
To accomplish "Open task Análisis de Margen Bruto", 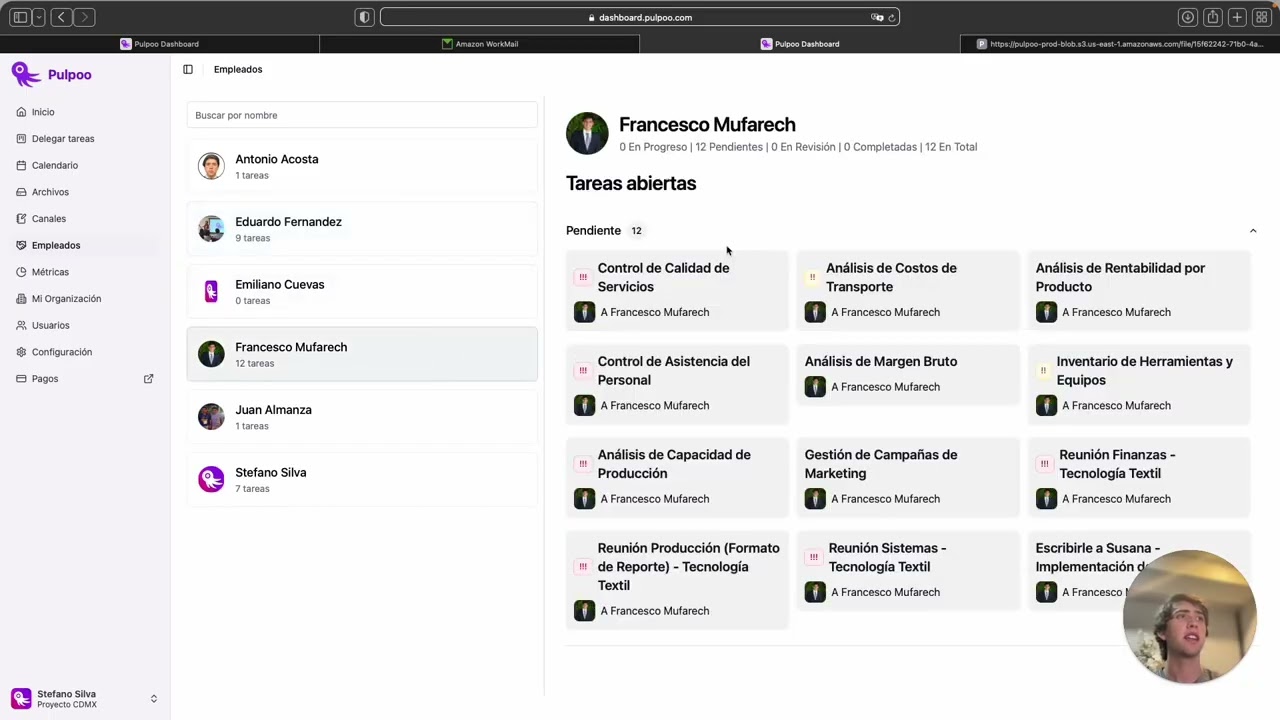I will (x=908, y=374).
